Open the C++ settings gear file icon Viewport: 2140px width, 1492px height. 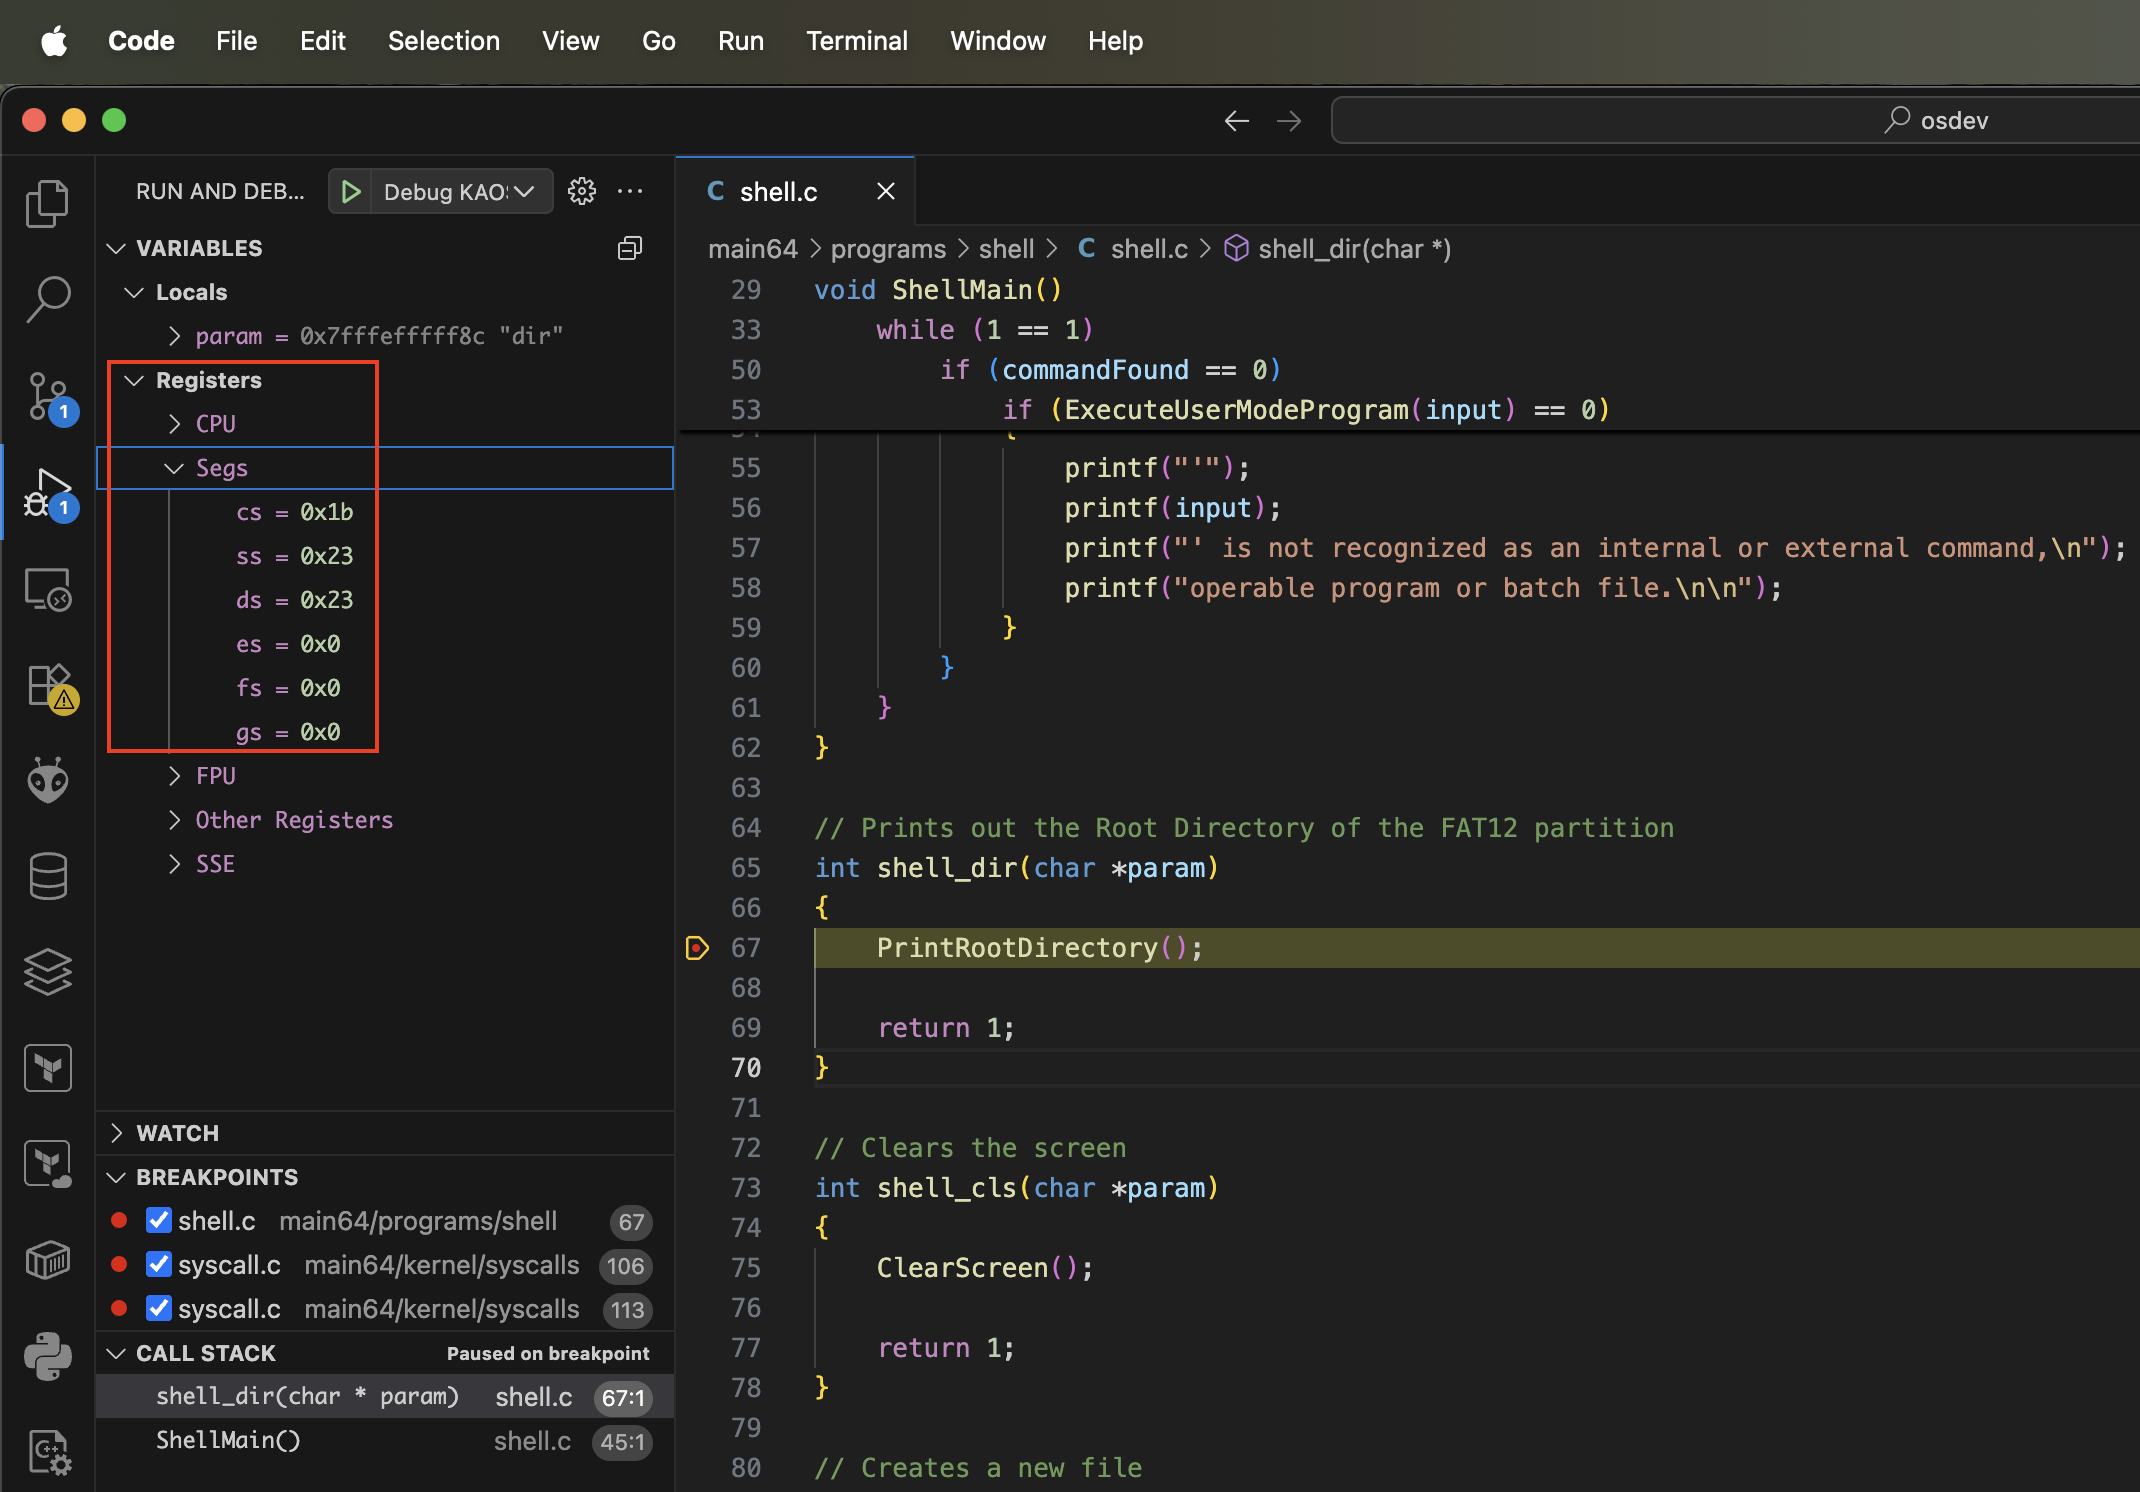(x=48, y=1451)
